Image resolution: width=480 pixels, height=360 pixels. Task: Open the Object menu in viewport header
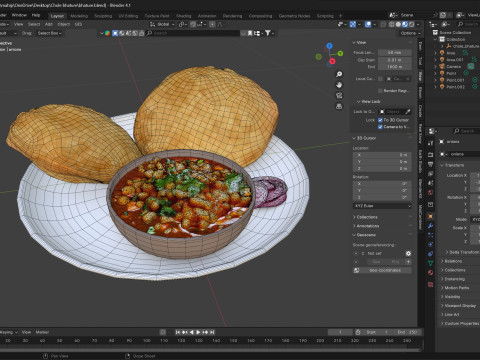(x=64, y=24)
